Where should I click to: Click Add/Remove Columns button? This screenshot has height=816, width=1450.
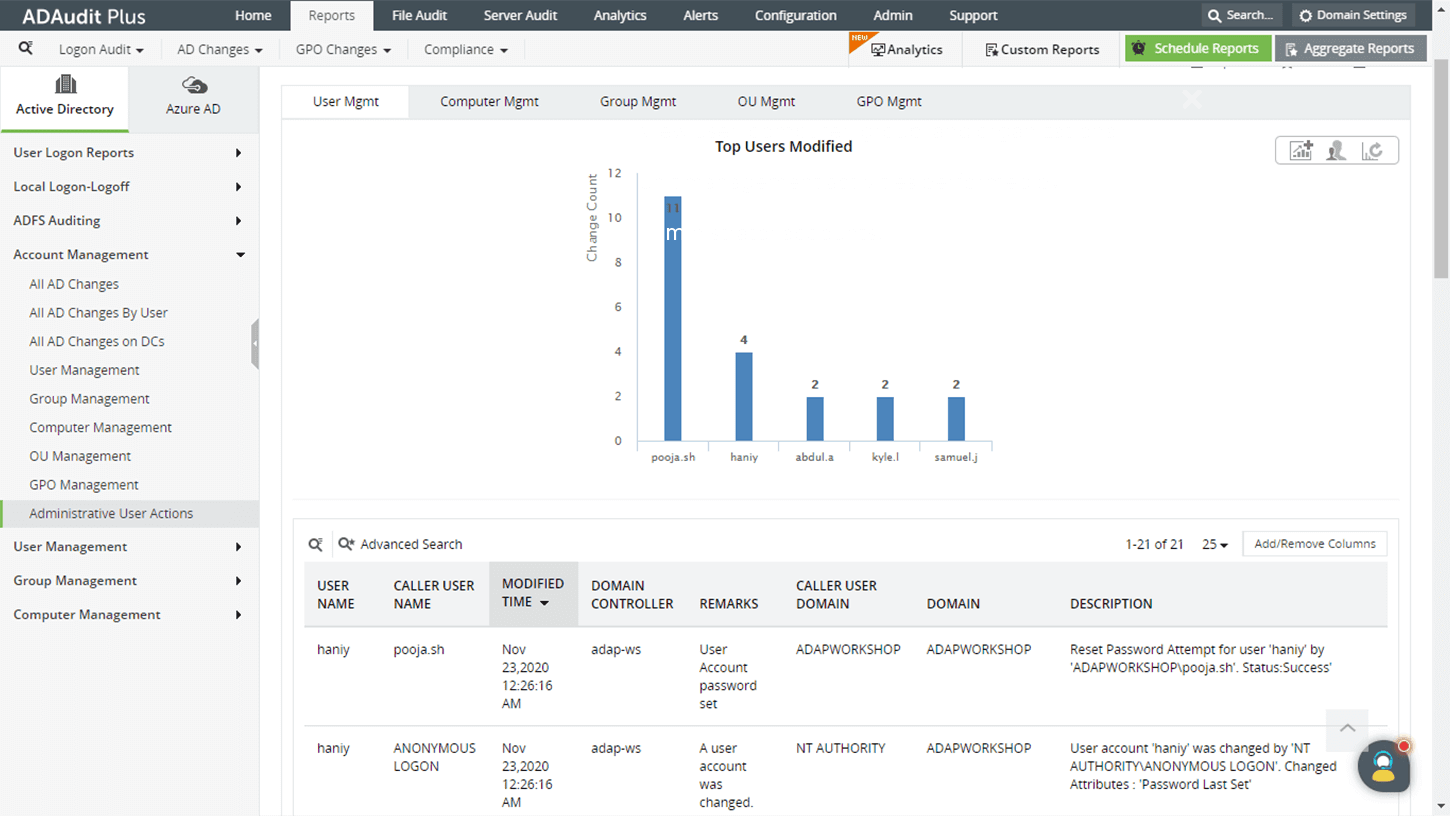click(1314, 544)
